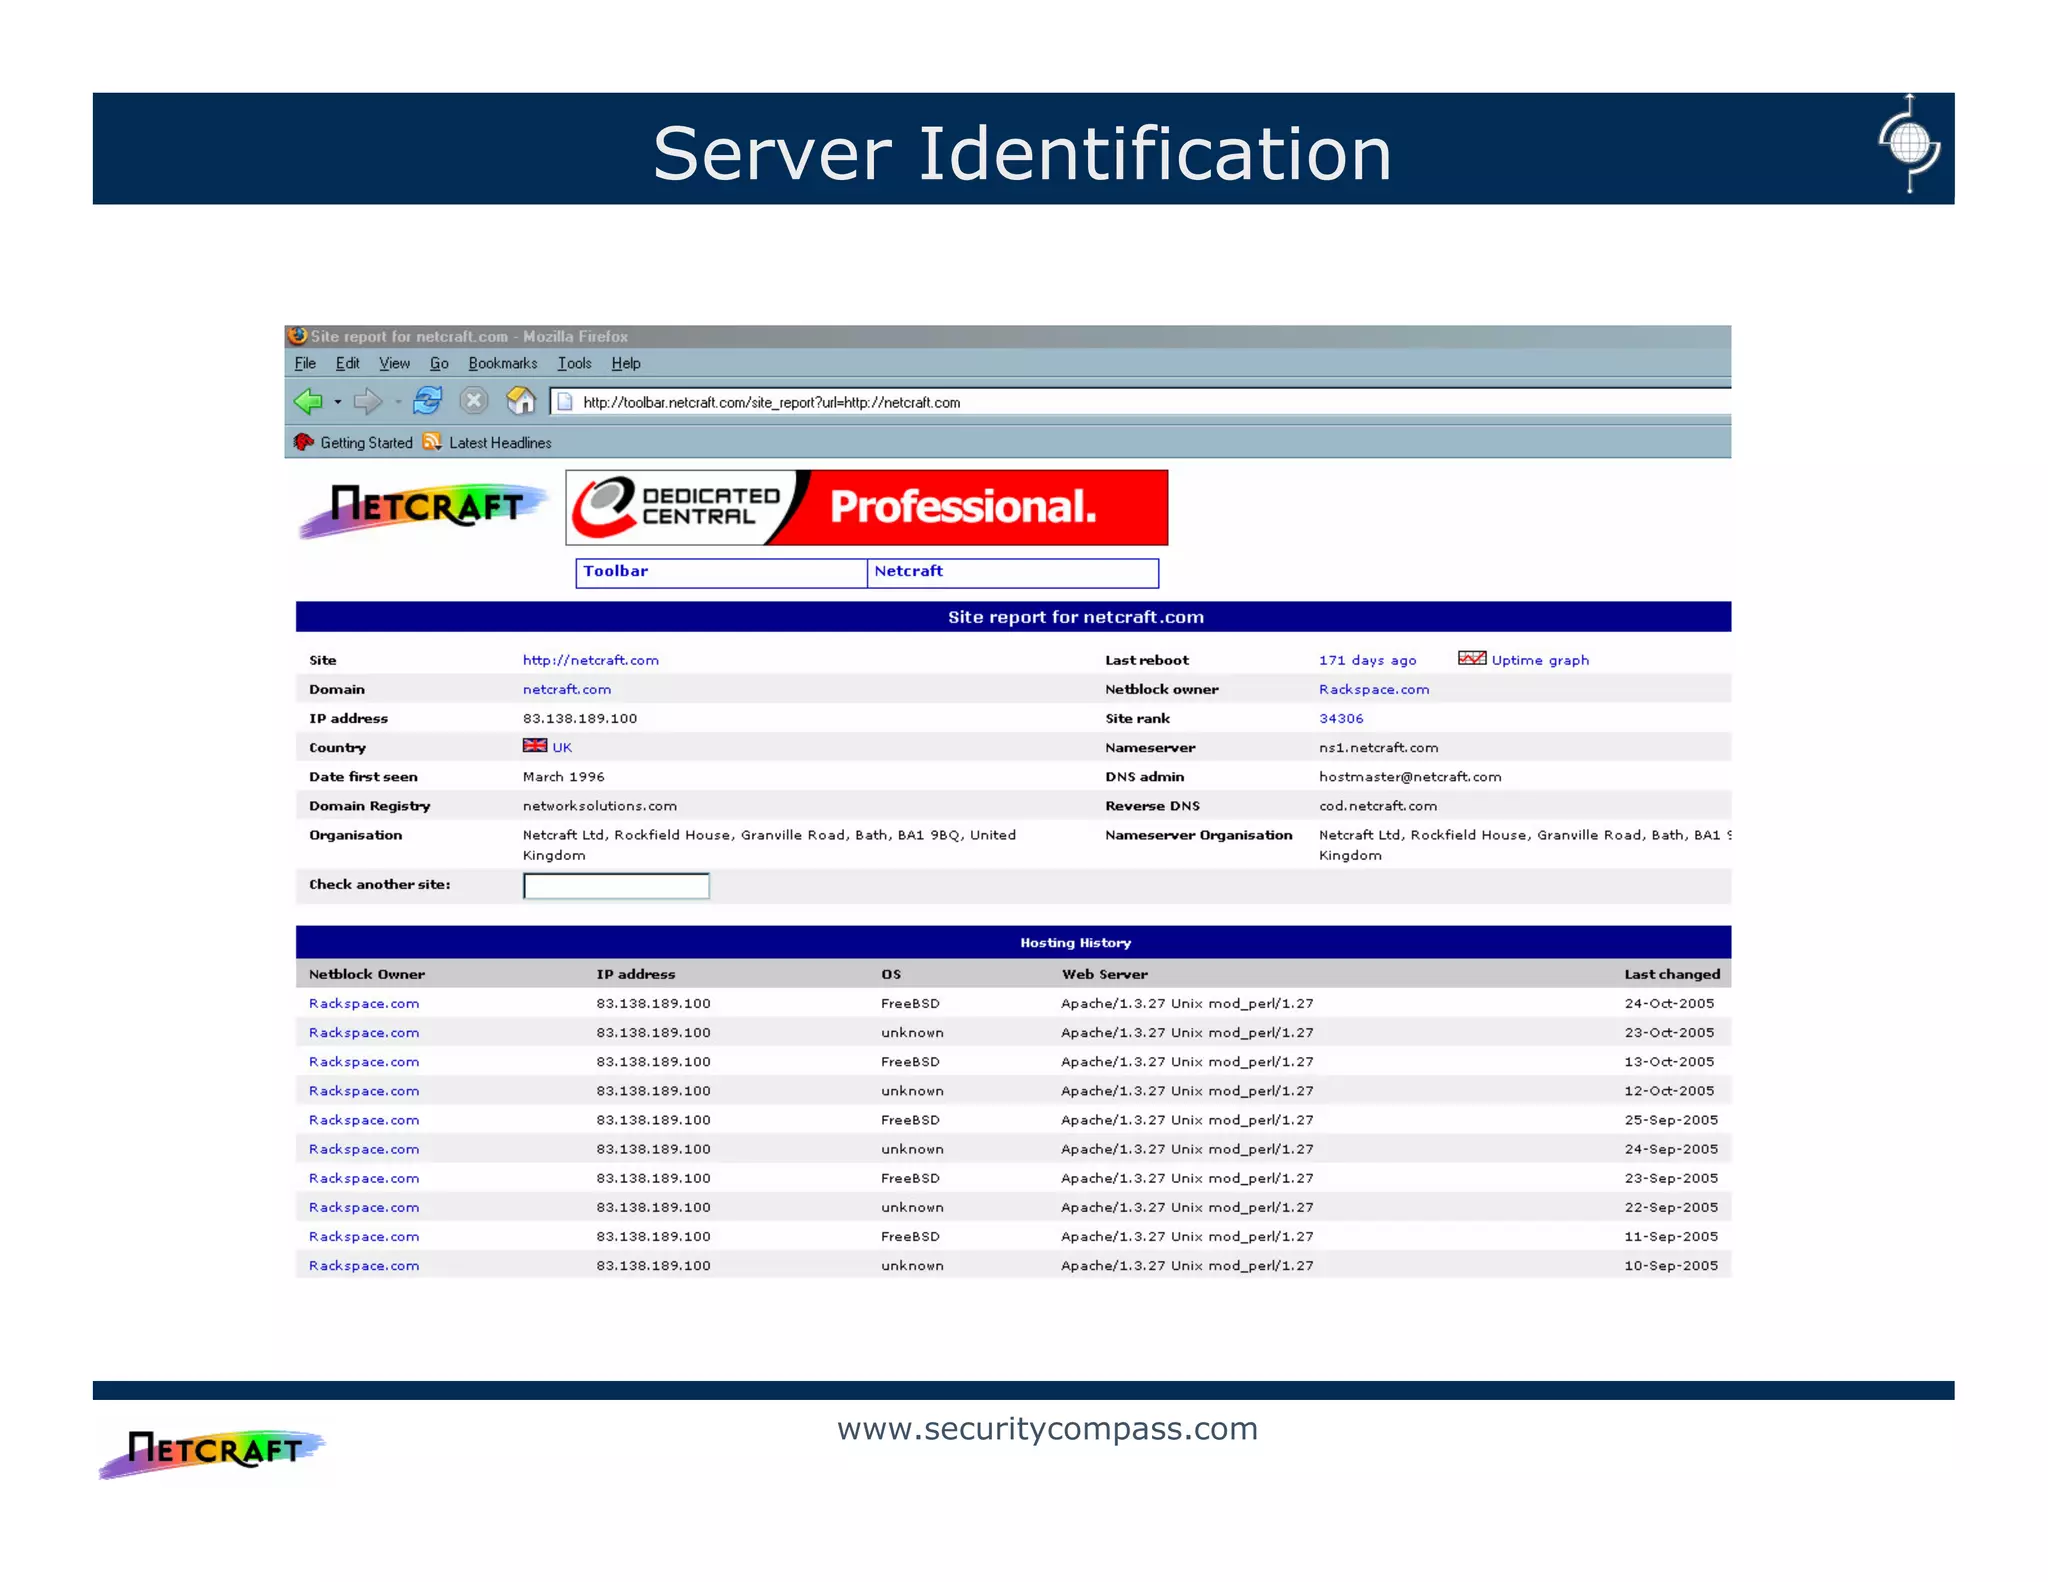Click the 10-Sep-2005 last changed date

coord(1671,1265)
